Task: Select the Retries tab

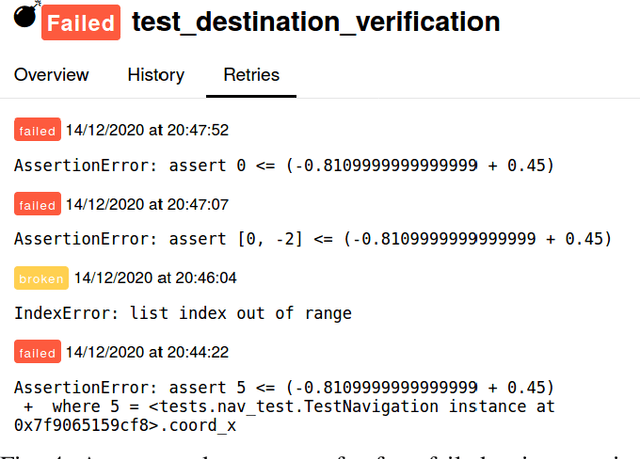Action: click(251, 75)
